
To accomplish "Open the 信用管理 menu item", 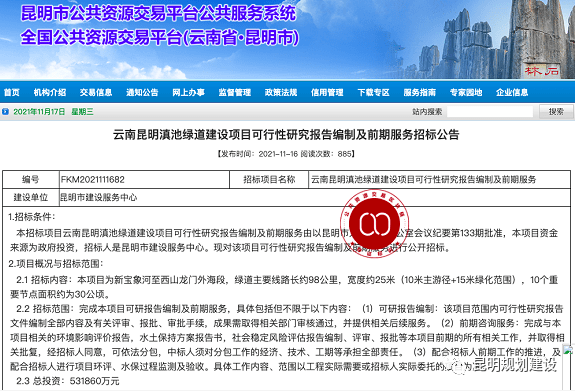I will [327, 92].
